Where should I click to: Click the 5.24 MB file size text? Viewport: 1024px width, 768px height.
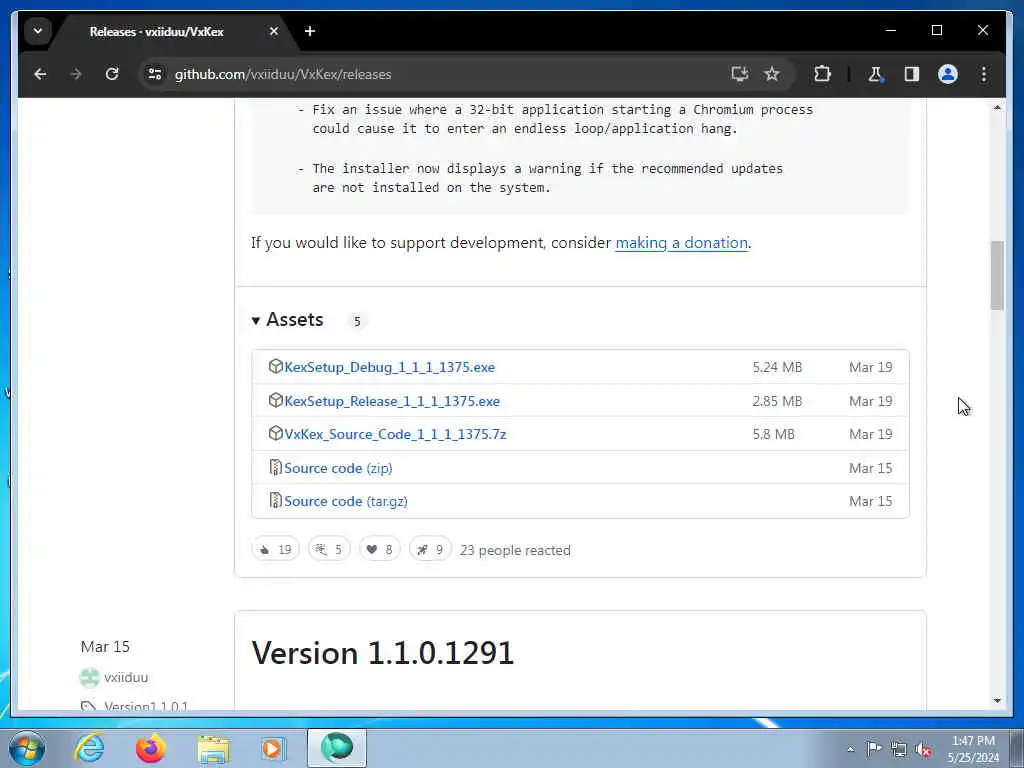[x=777, y=367]
